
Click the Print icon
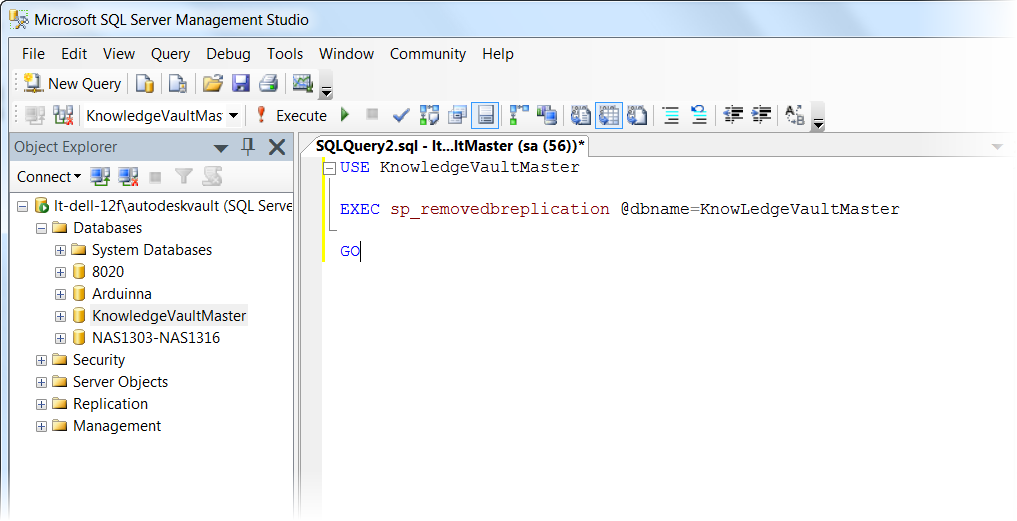pyautogui.click(x=269, y=84)
